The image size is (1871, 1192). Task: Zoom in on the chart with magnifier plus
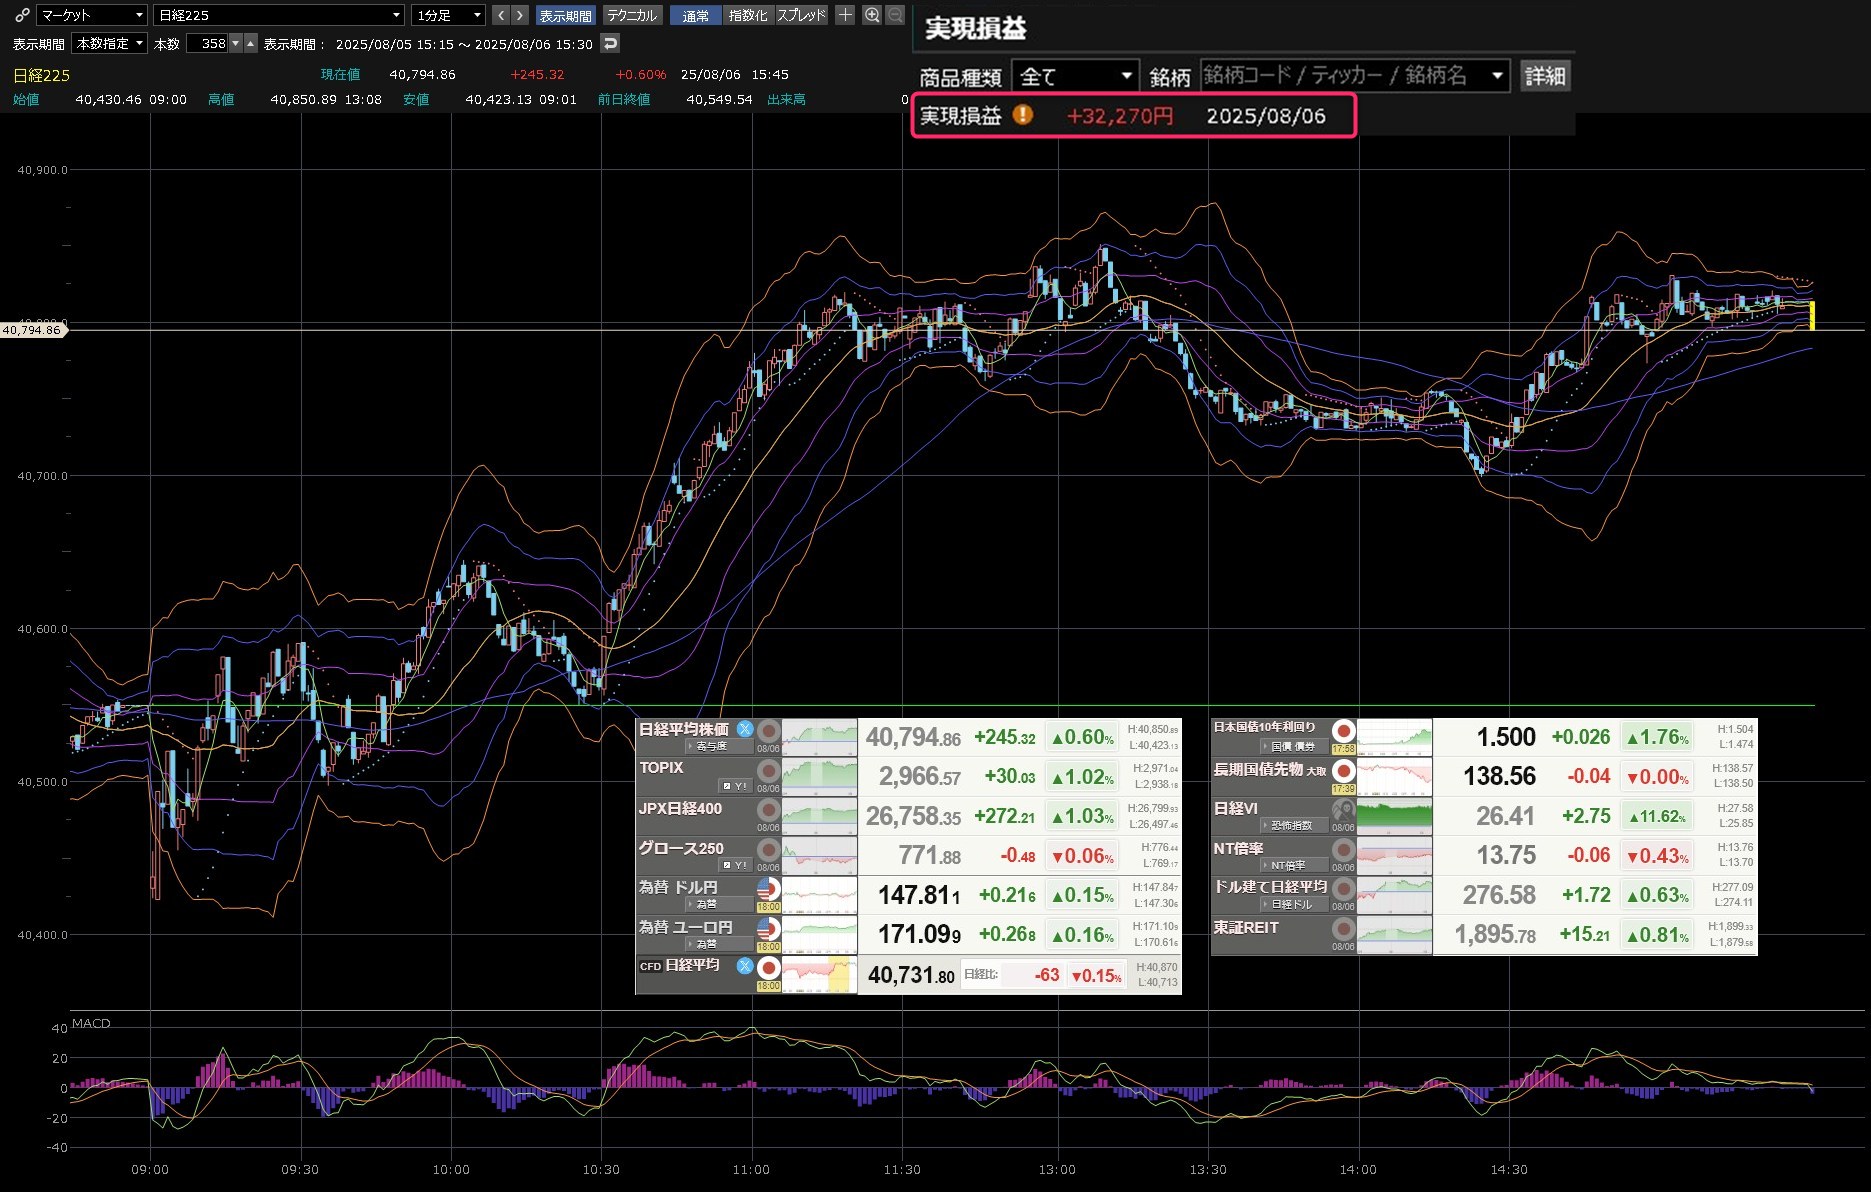[872, 15]
